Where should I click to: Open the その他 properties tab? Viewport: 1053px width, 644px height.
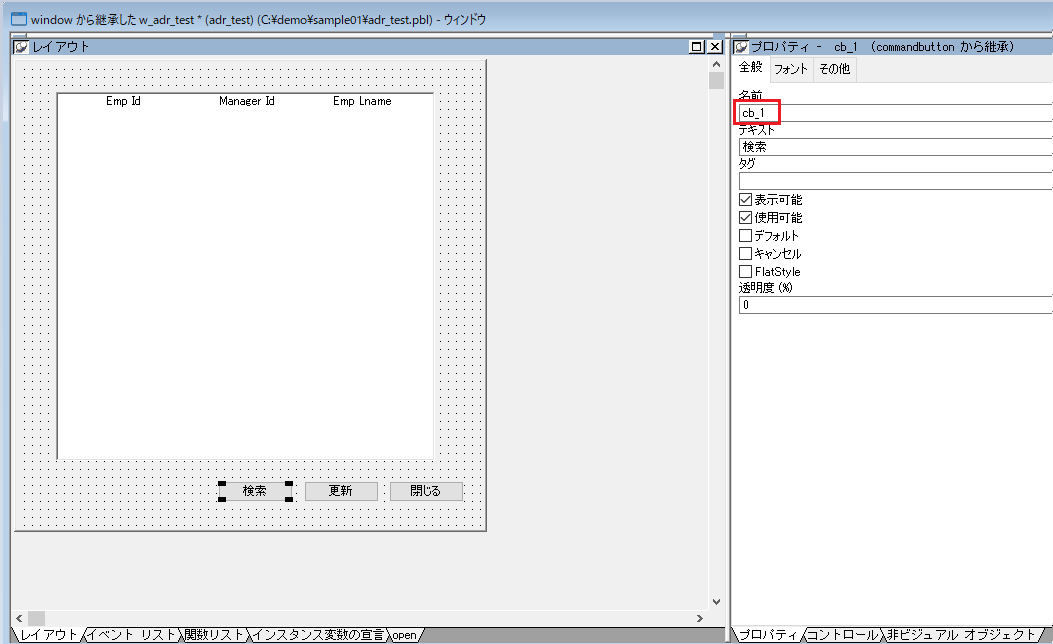[x=834, y=69]
